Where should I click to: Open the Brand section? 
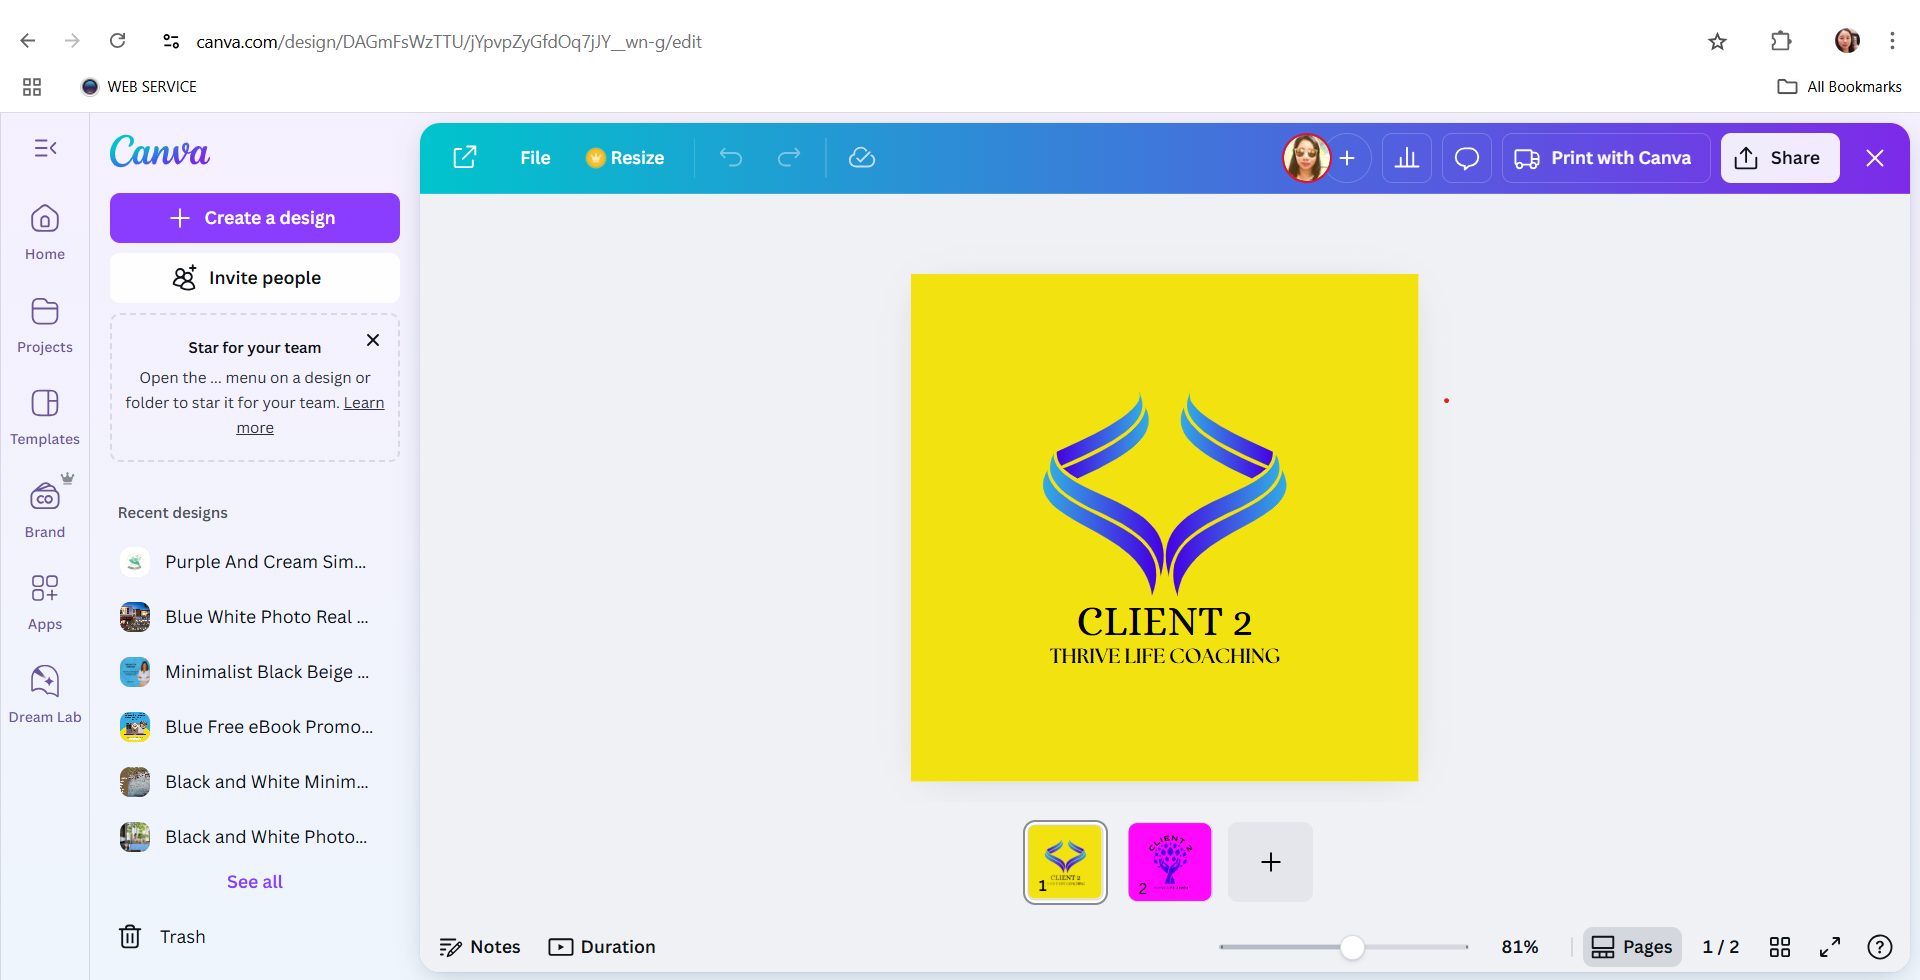[45, 510]
